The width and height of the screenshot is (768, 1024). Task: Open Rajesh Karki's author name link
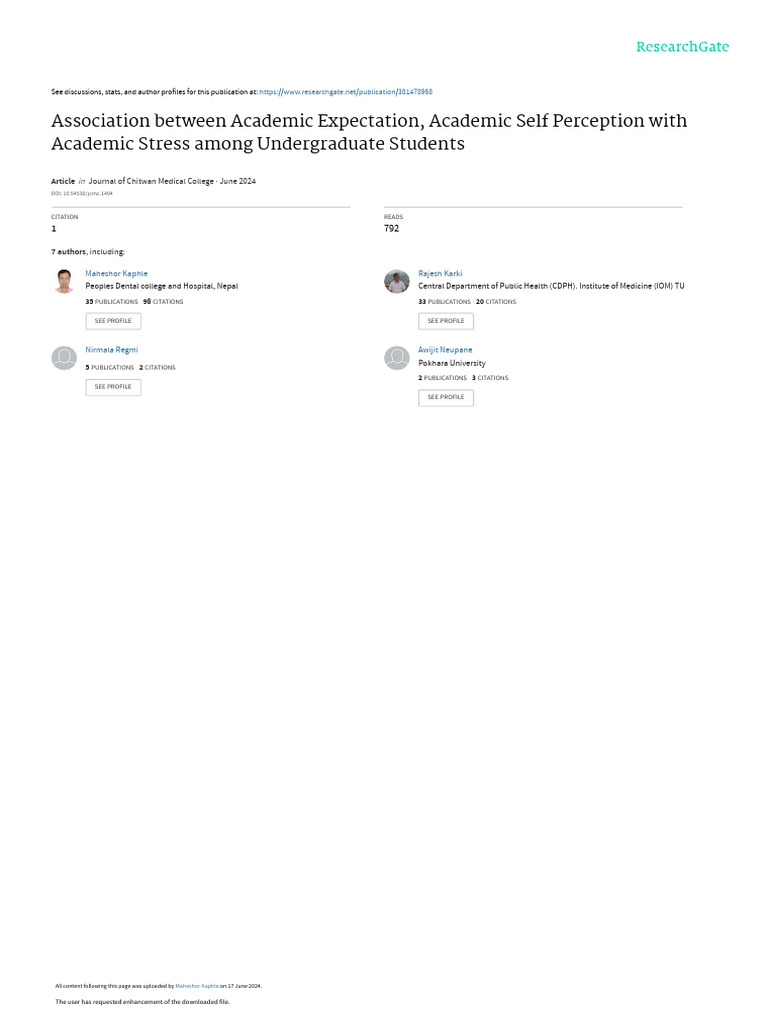click(x=440, y=273)
